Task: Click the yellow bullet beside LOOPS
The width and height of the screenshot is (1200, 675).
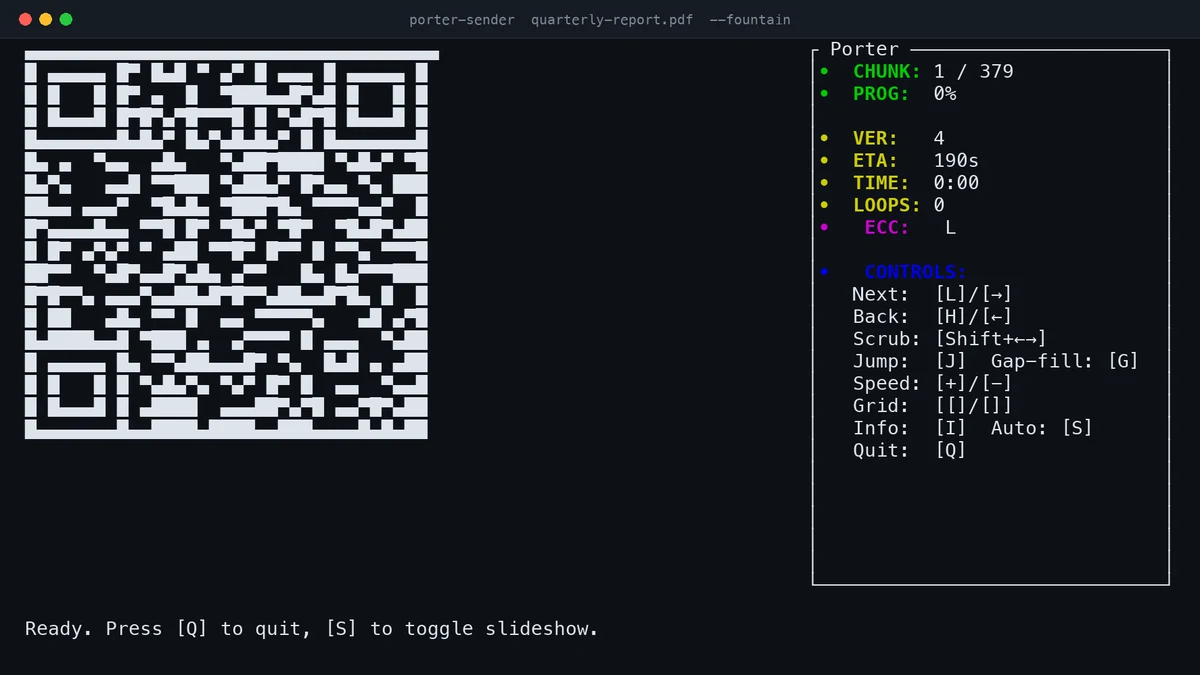Action: click(x=825, y=205)
